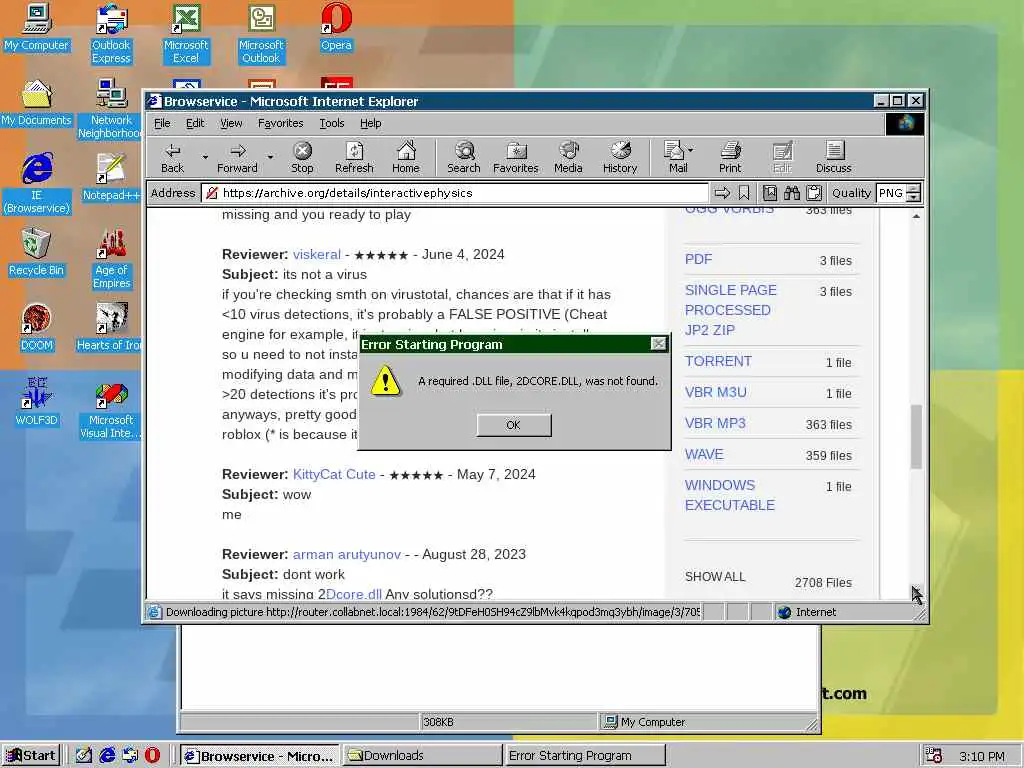Launch Opera from quick launch bar
This screenshot has width=1024, height=768.
coord(152,755)
